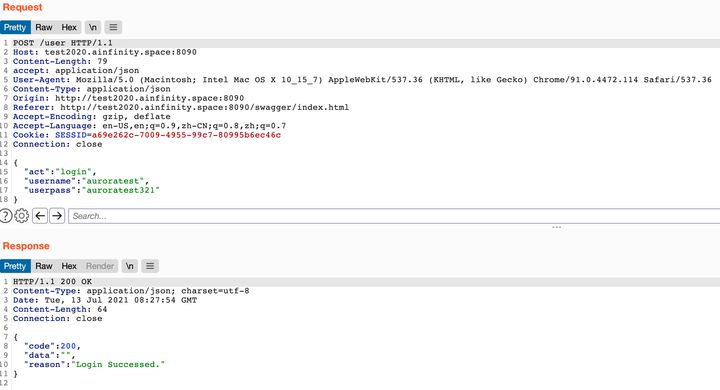The image size is (720, 390).
Task: Toggle \n non-printable characters in Request
Action: 93,27
